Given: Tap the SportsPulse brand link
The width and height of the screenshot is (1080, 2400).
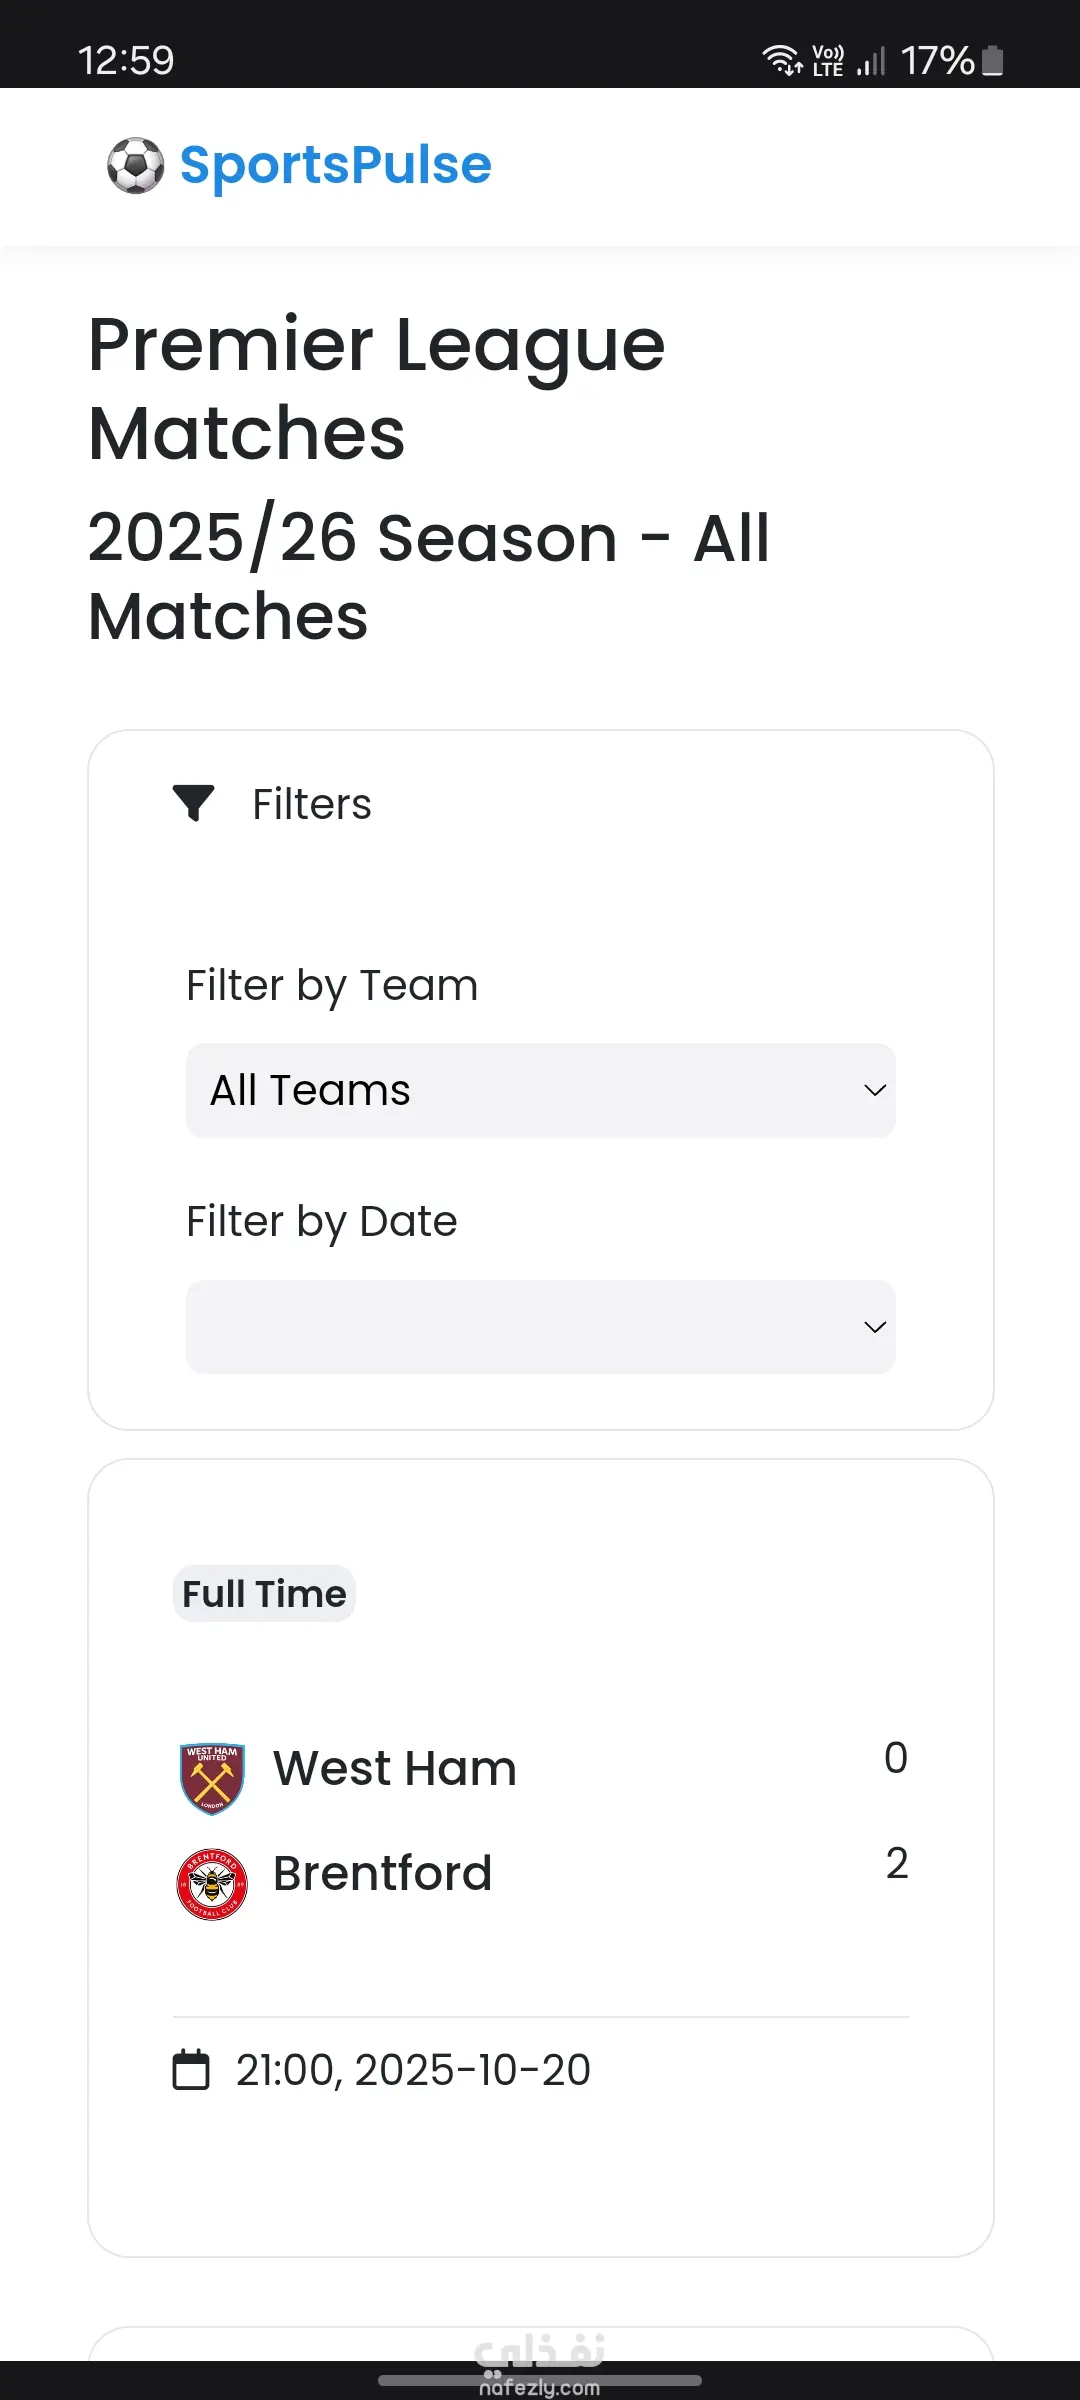Looking at the screenshot, I should tap(335, 165).
